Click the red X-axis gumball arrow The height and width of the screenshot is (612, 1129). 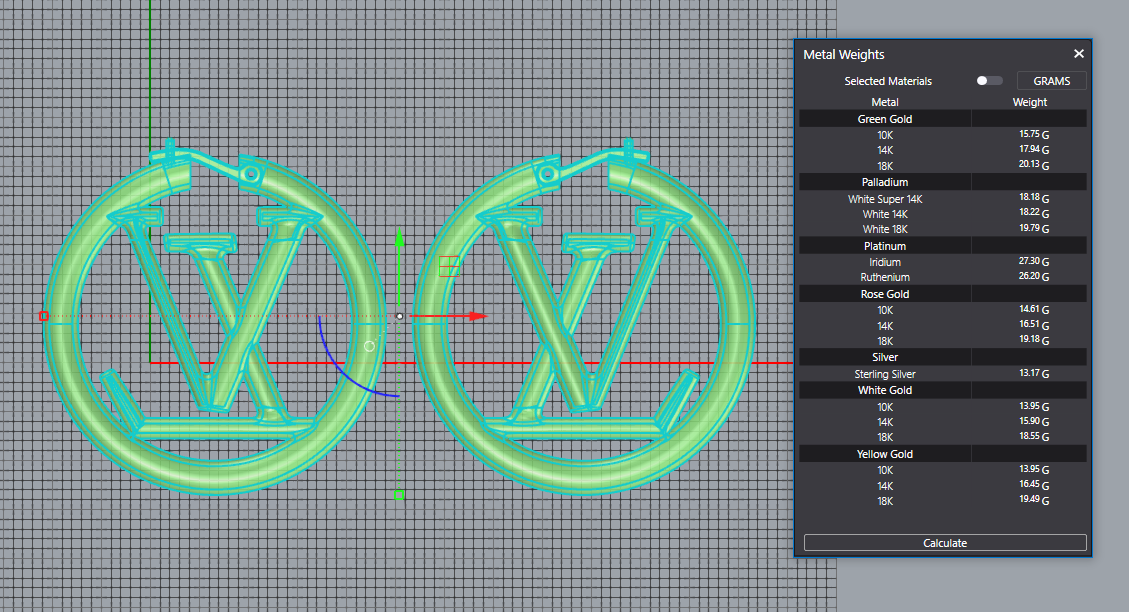pyautogui.click(x=477, y=316)
